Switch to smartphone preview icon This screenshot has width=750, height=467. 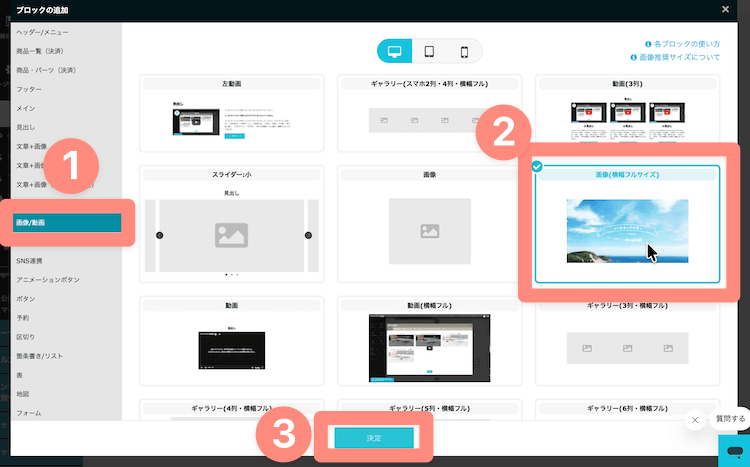(464, 51)
